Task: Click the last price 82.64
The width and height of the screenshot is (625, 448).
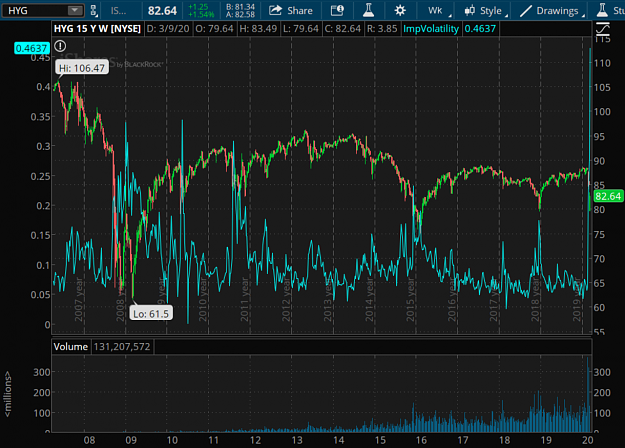Action: pos(162,11)
